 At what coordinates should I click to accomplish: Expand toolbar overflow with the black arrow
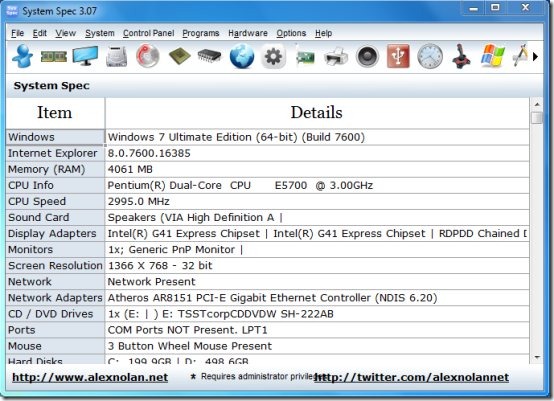[535, 56]
